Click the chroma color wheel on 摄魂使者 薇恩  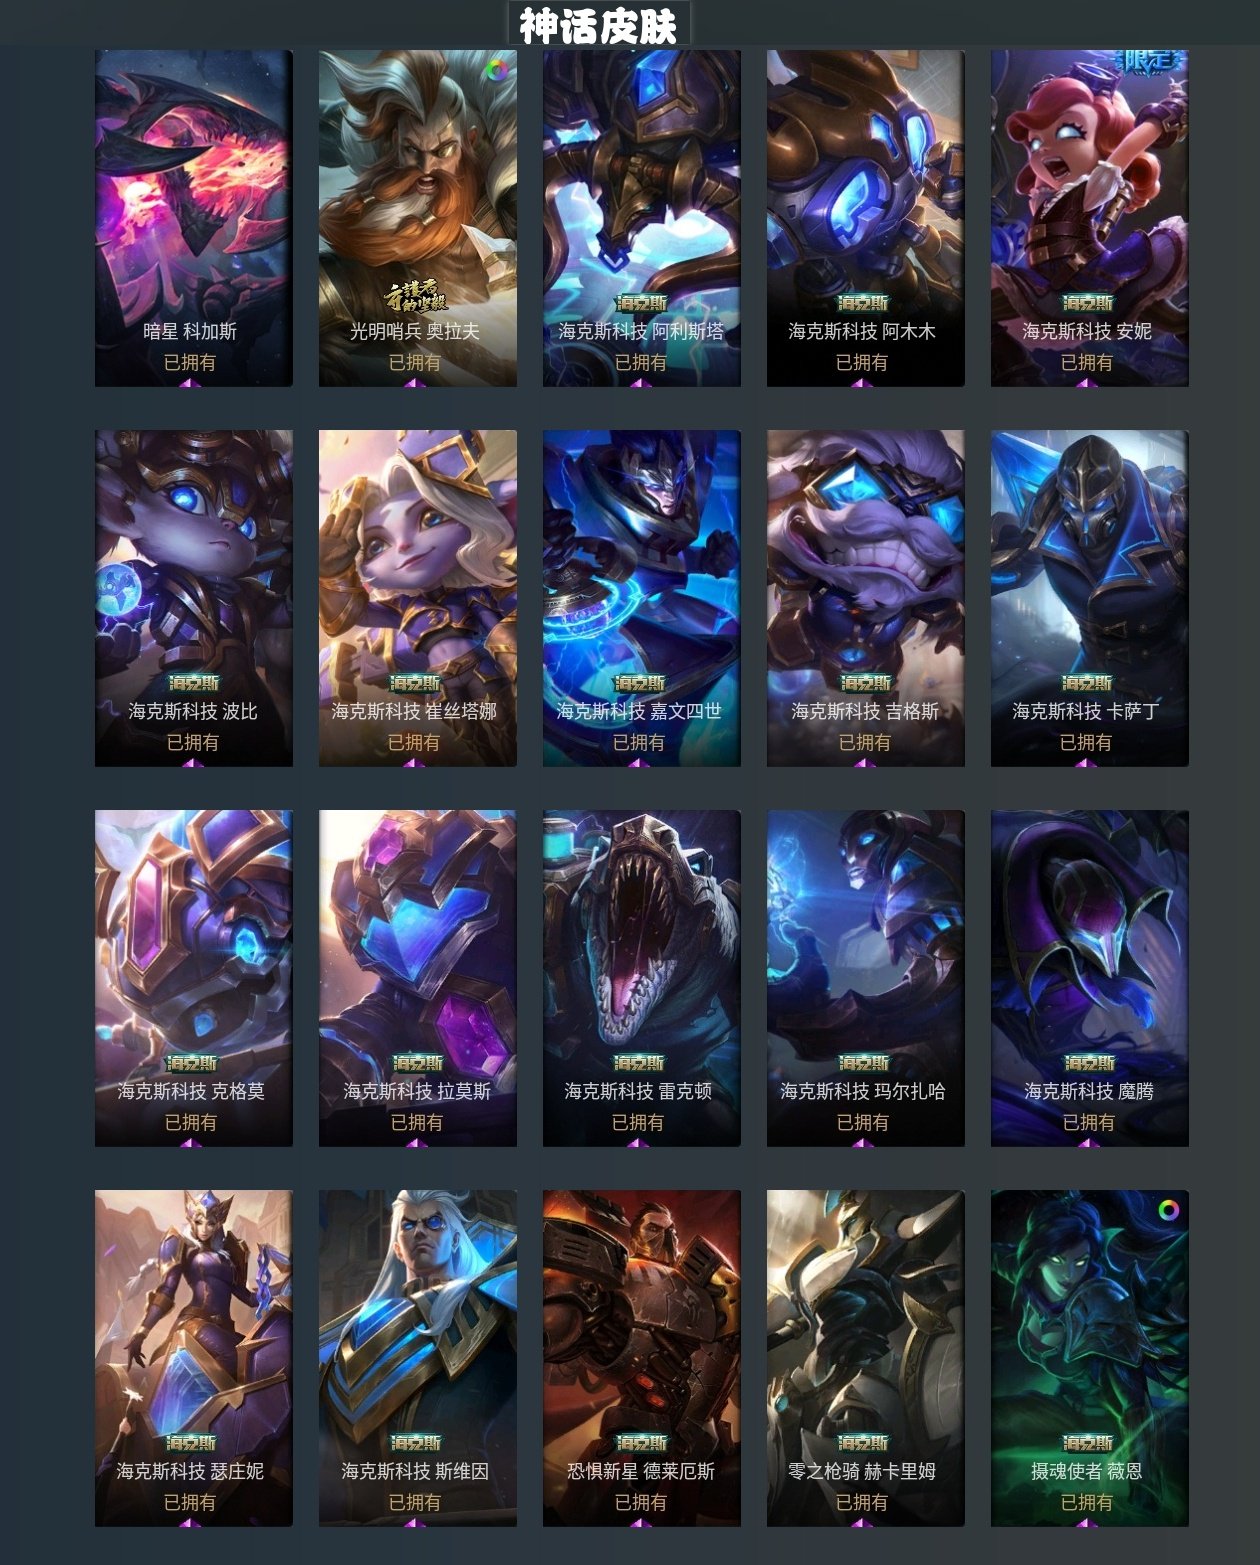point(1168,1210)
